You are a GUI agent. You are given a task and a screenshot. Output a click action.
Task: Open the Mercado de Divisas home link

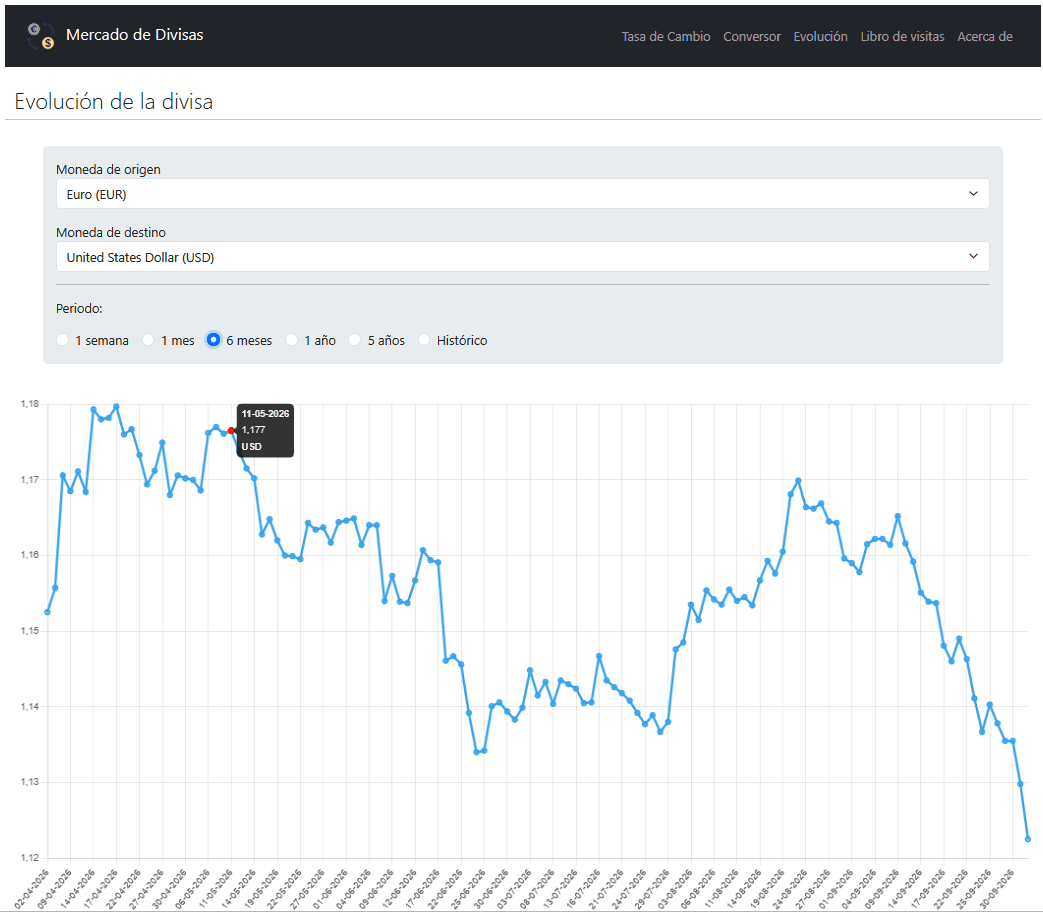tap(134, 35)
